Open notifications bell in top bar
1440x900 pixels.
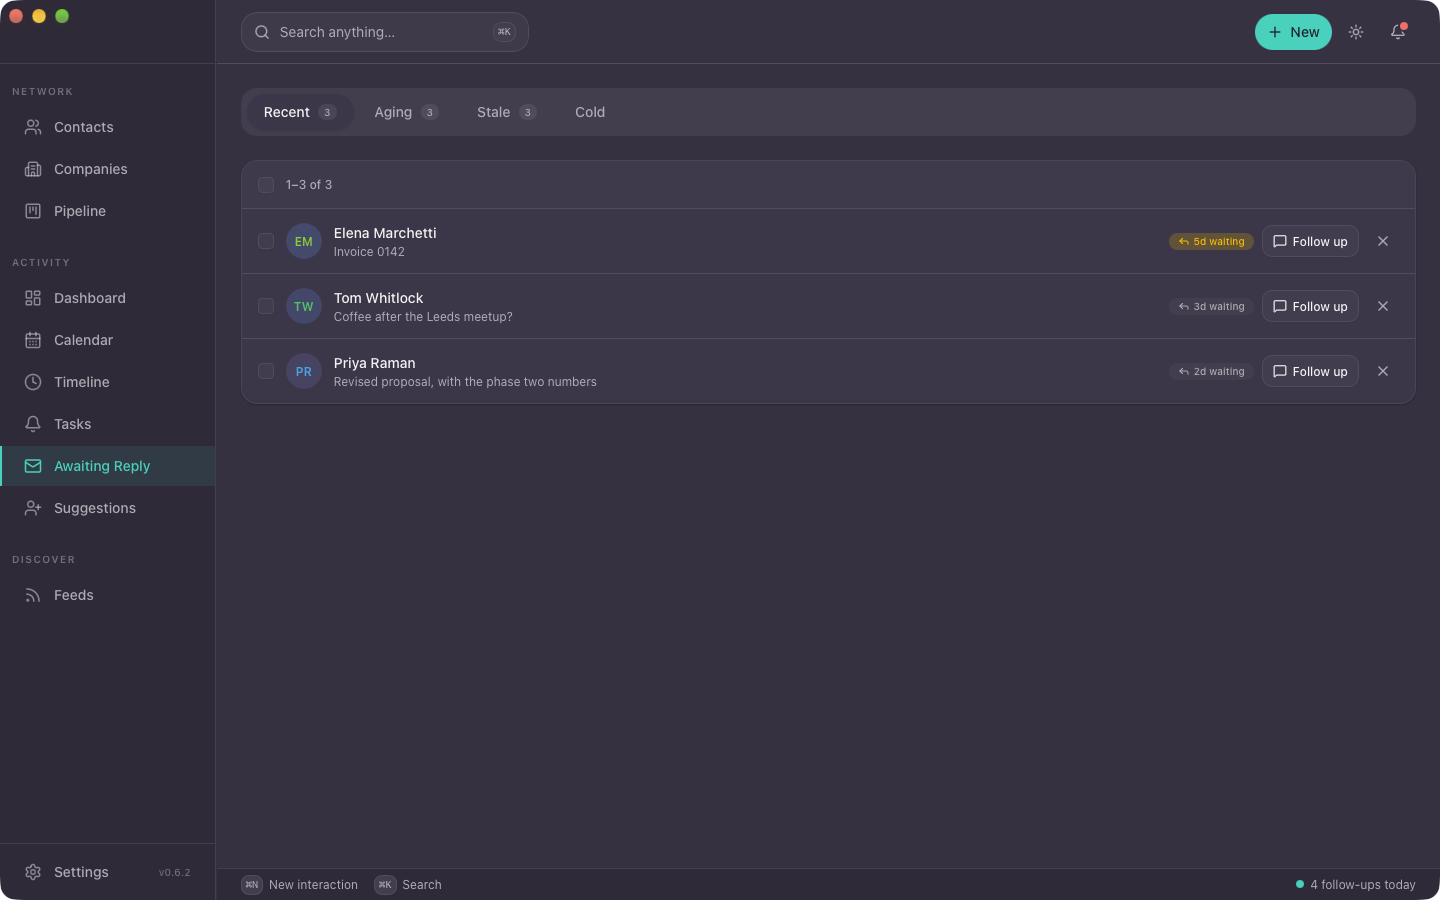tap(1398, 32)
